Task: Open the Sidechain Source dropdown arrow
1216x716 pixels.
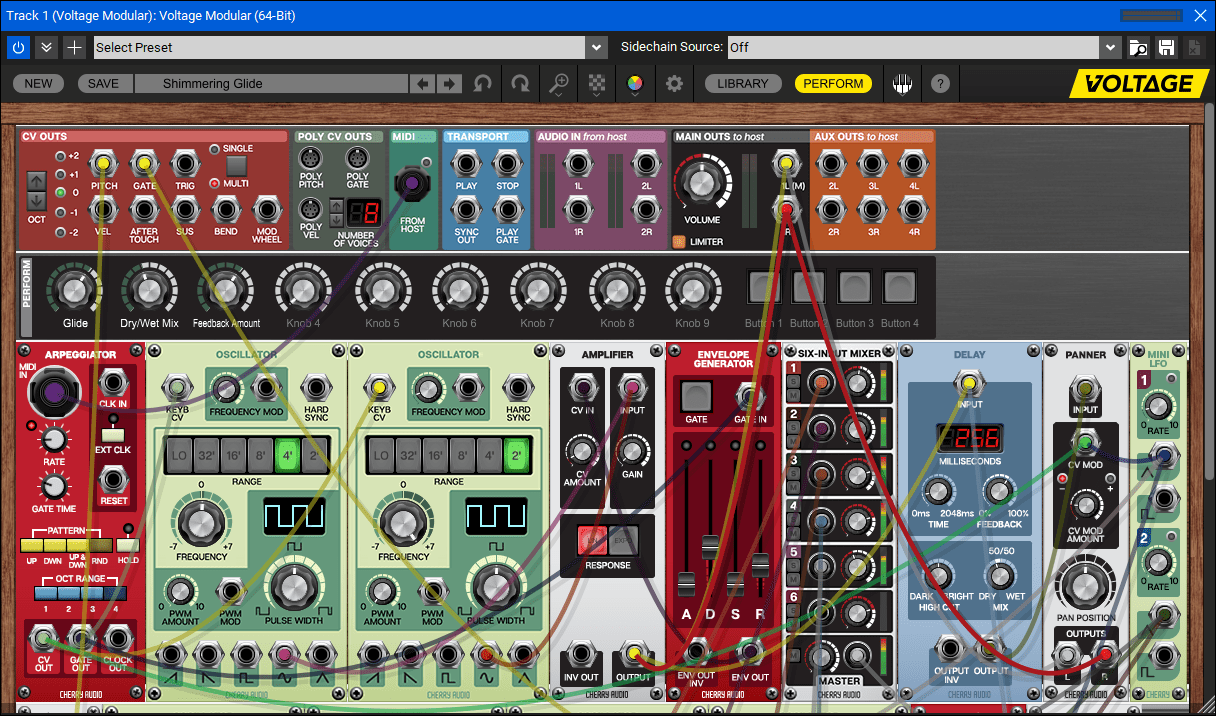Action: pyautogui.click(x=1110, y=47)
